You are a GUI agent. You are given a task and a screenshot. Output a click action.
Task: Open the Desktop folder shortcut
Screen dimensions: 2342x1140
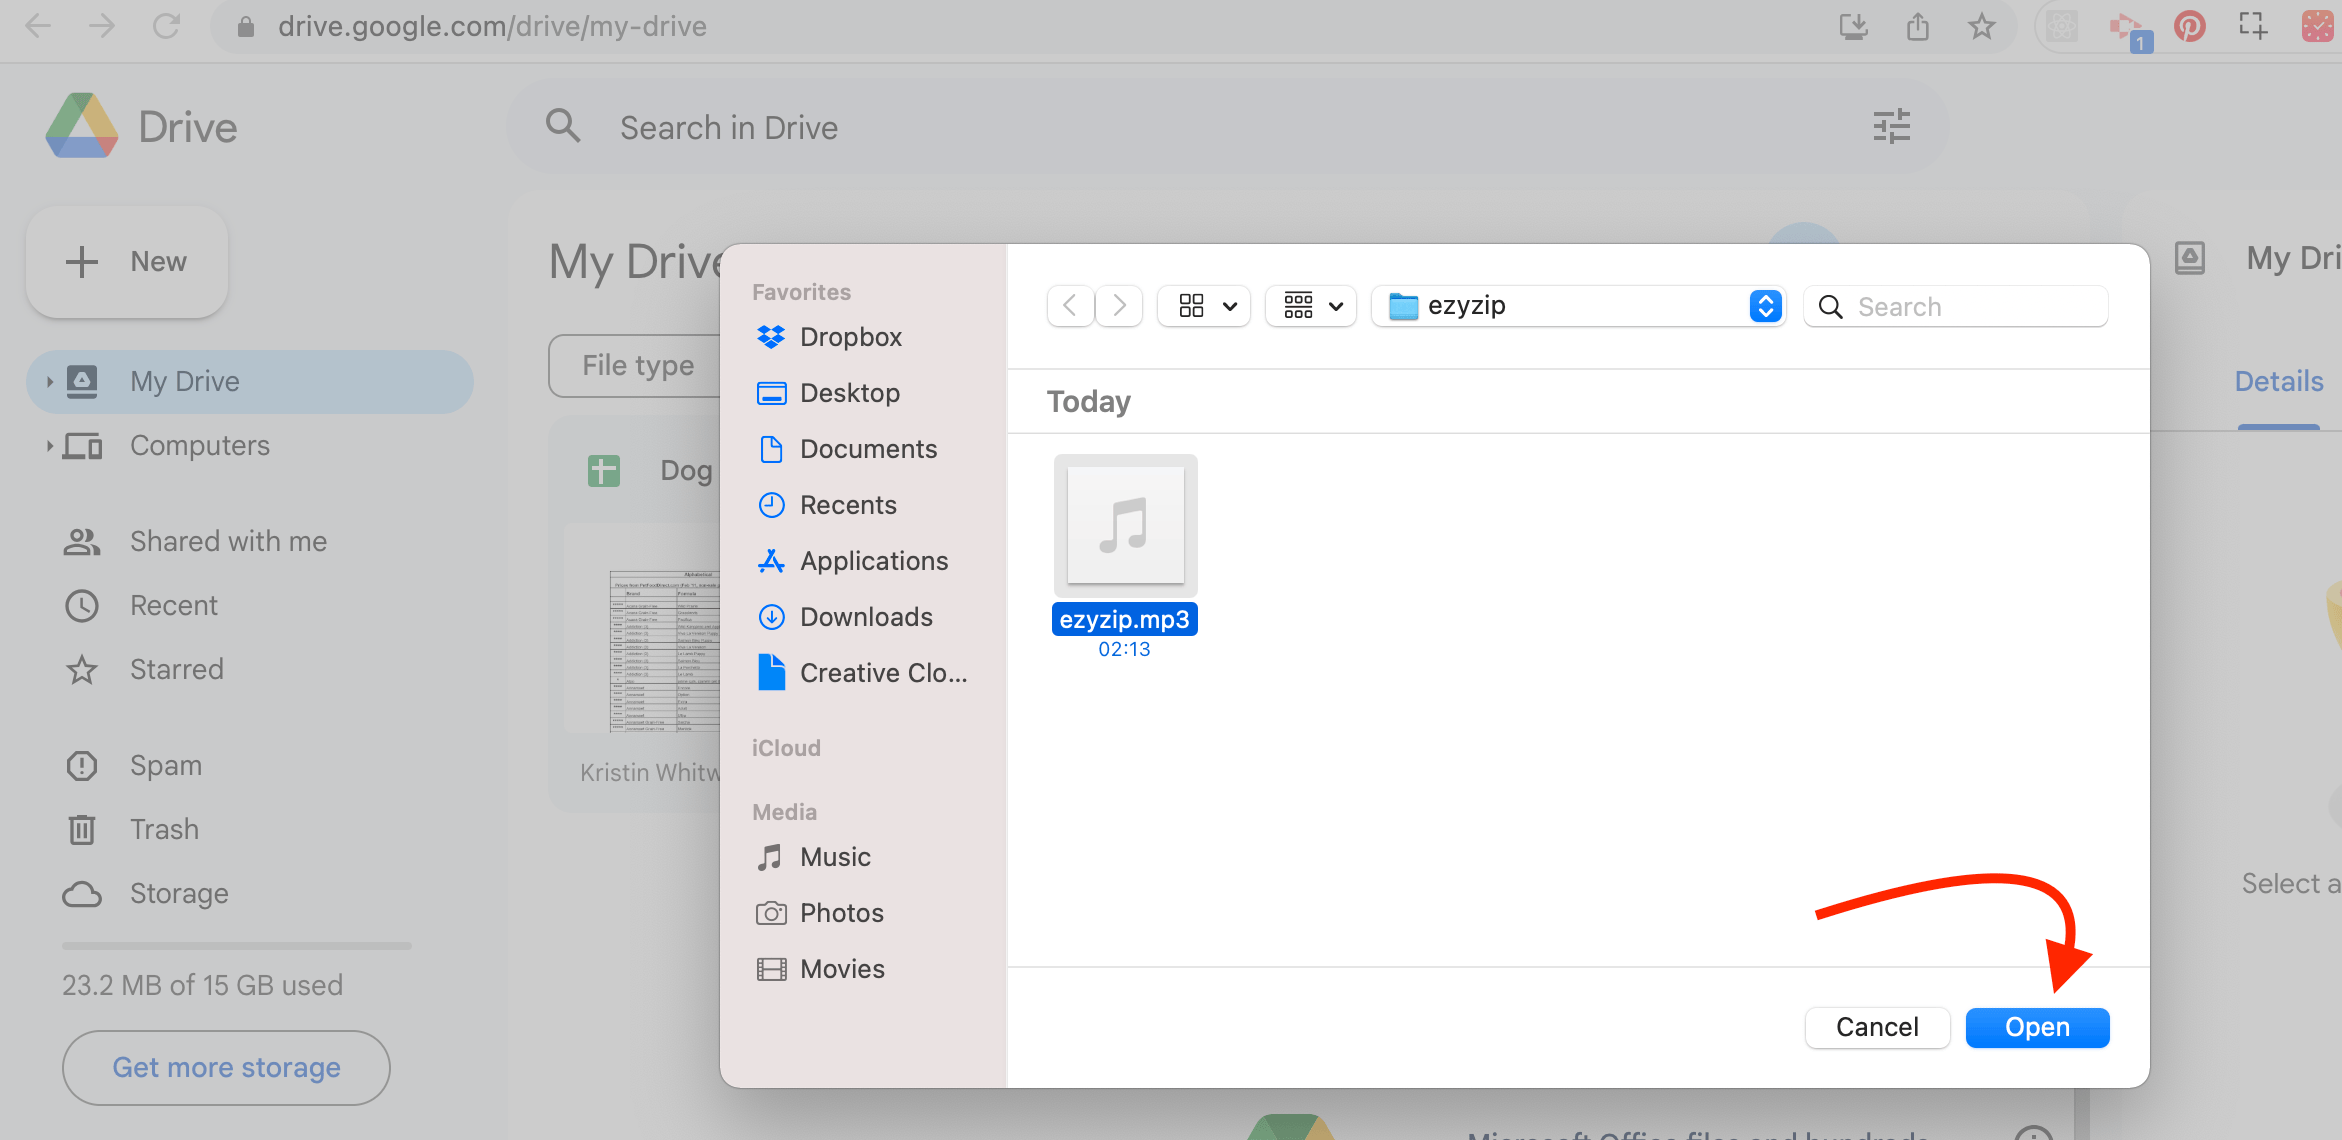[x=850, y=393]
